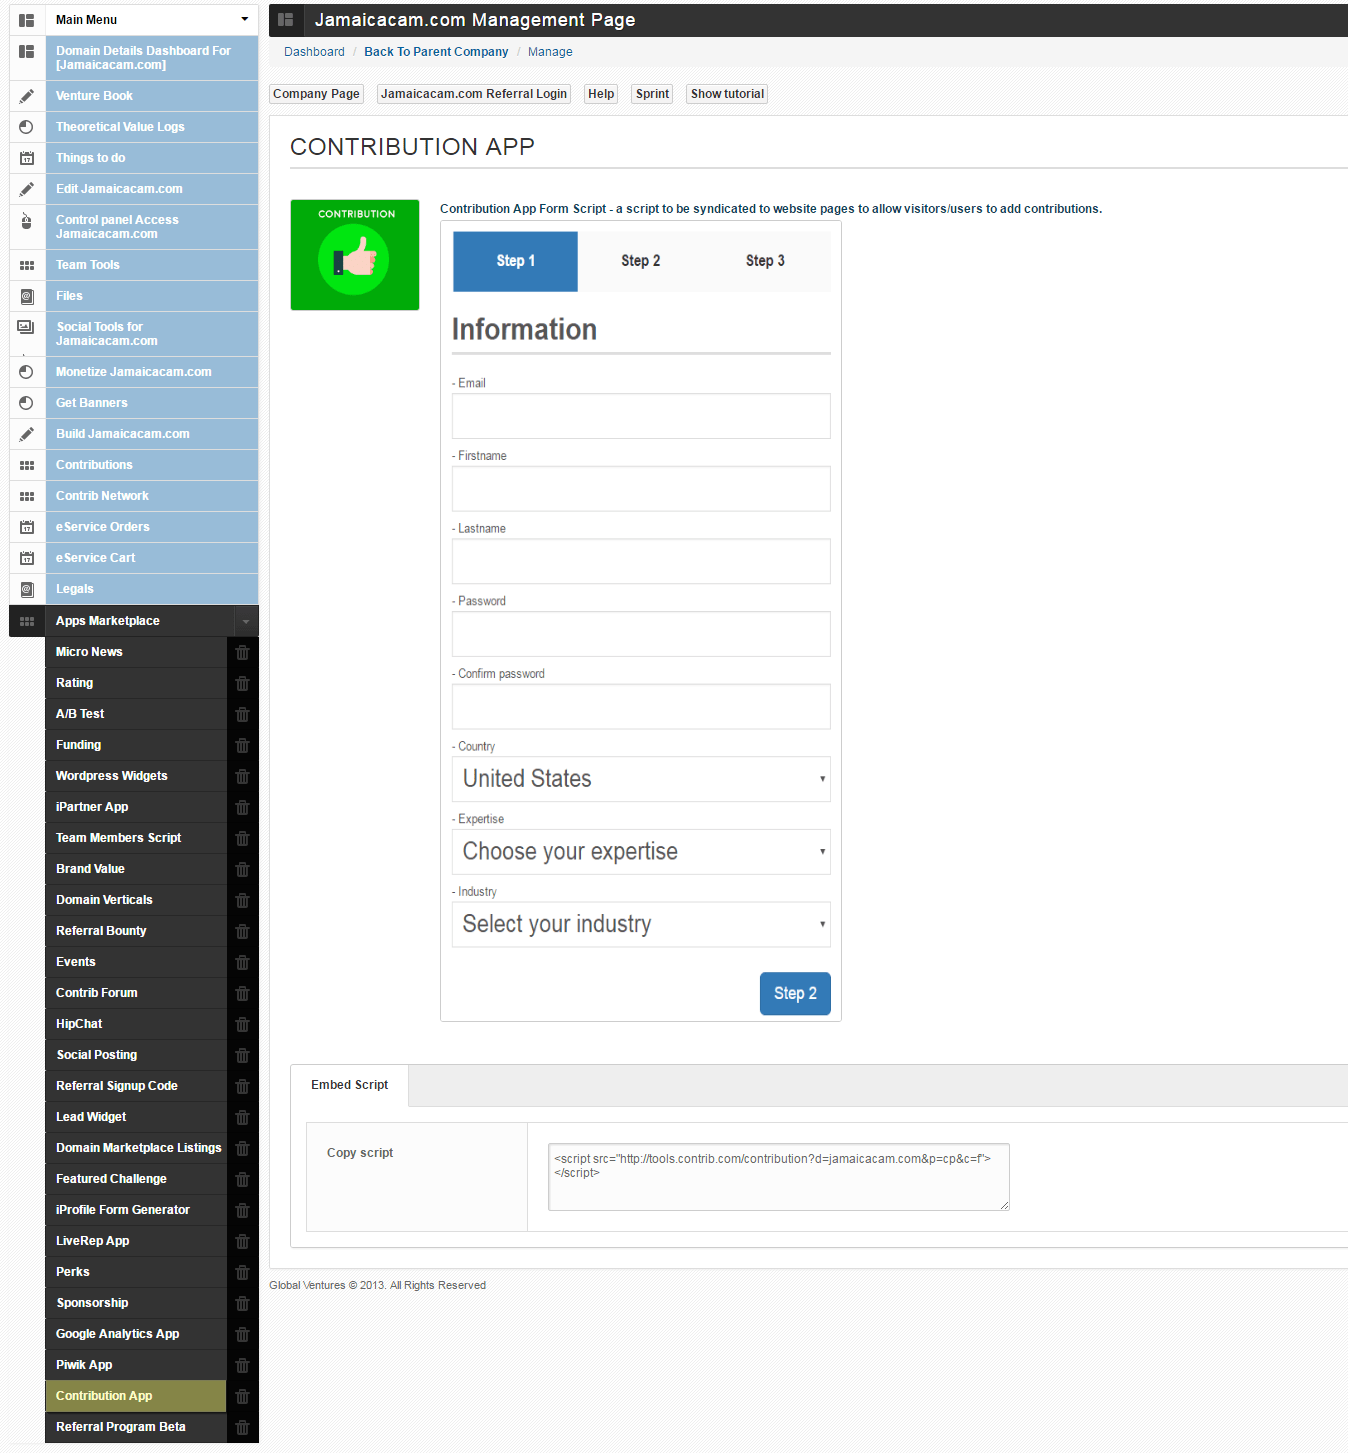Open Featured Challenge in sidebar
The height and width of the screenshot is (1453, 1348).
[136, 1179]
